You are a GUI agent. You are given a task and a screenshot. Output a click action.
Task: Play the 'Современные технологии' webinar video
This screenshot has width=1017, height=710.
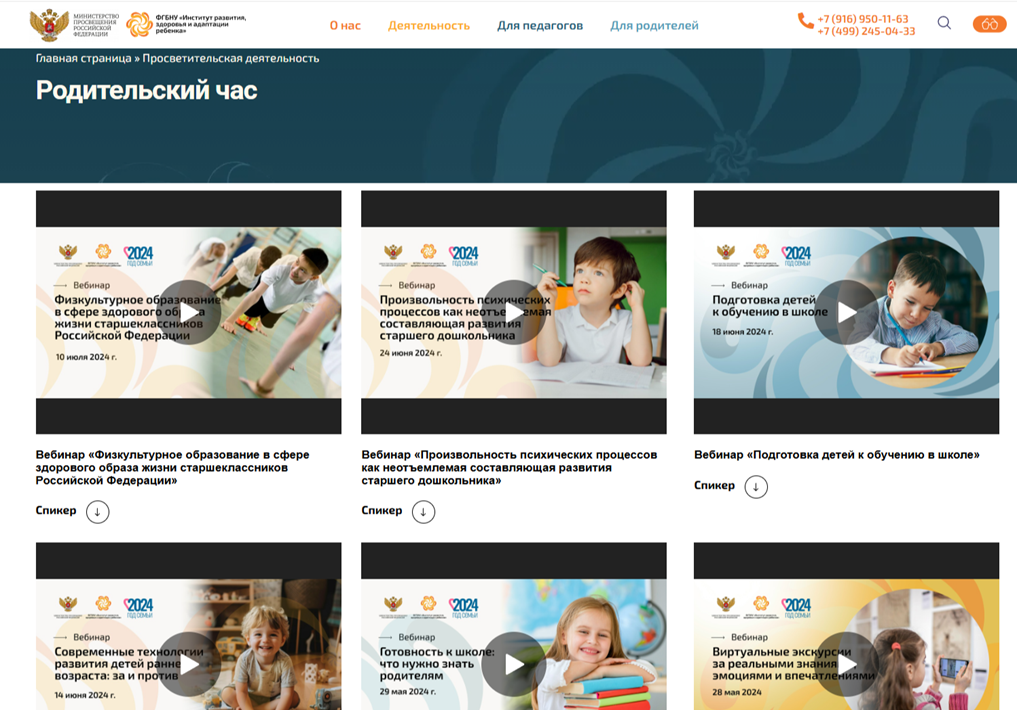tap(189, 664)
